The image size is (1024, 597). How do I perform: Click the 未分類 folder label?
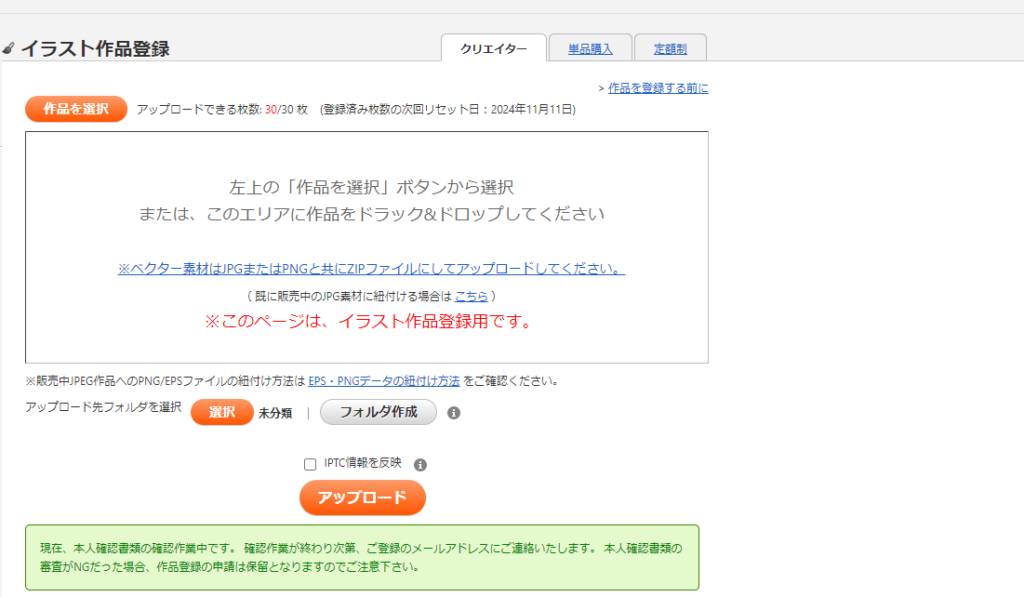pos(276,413)
